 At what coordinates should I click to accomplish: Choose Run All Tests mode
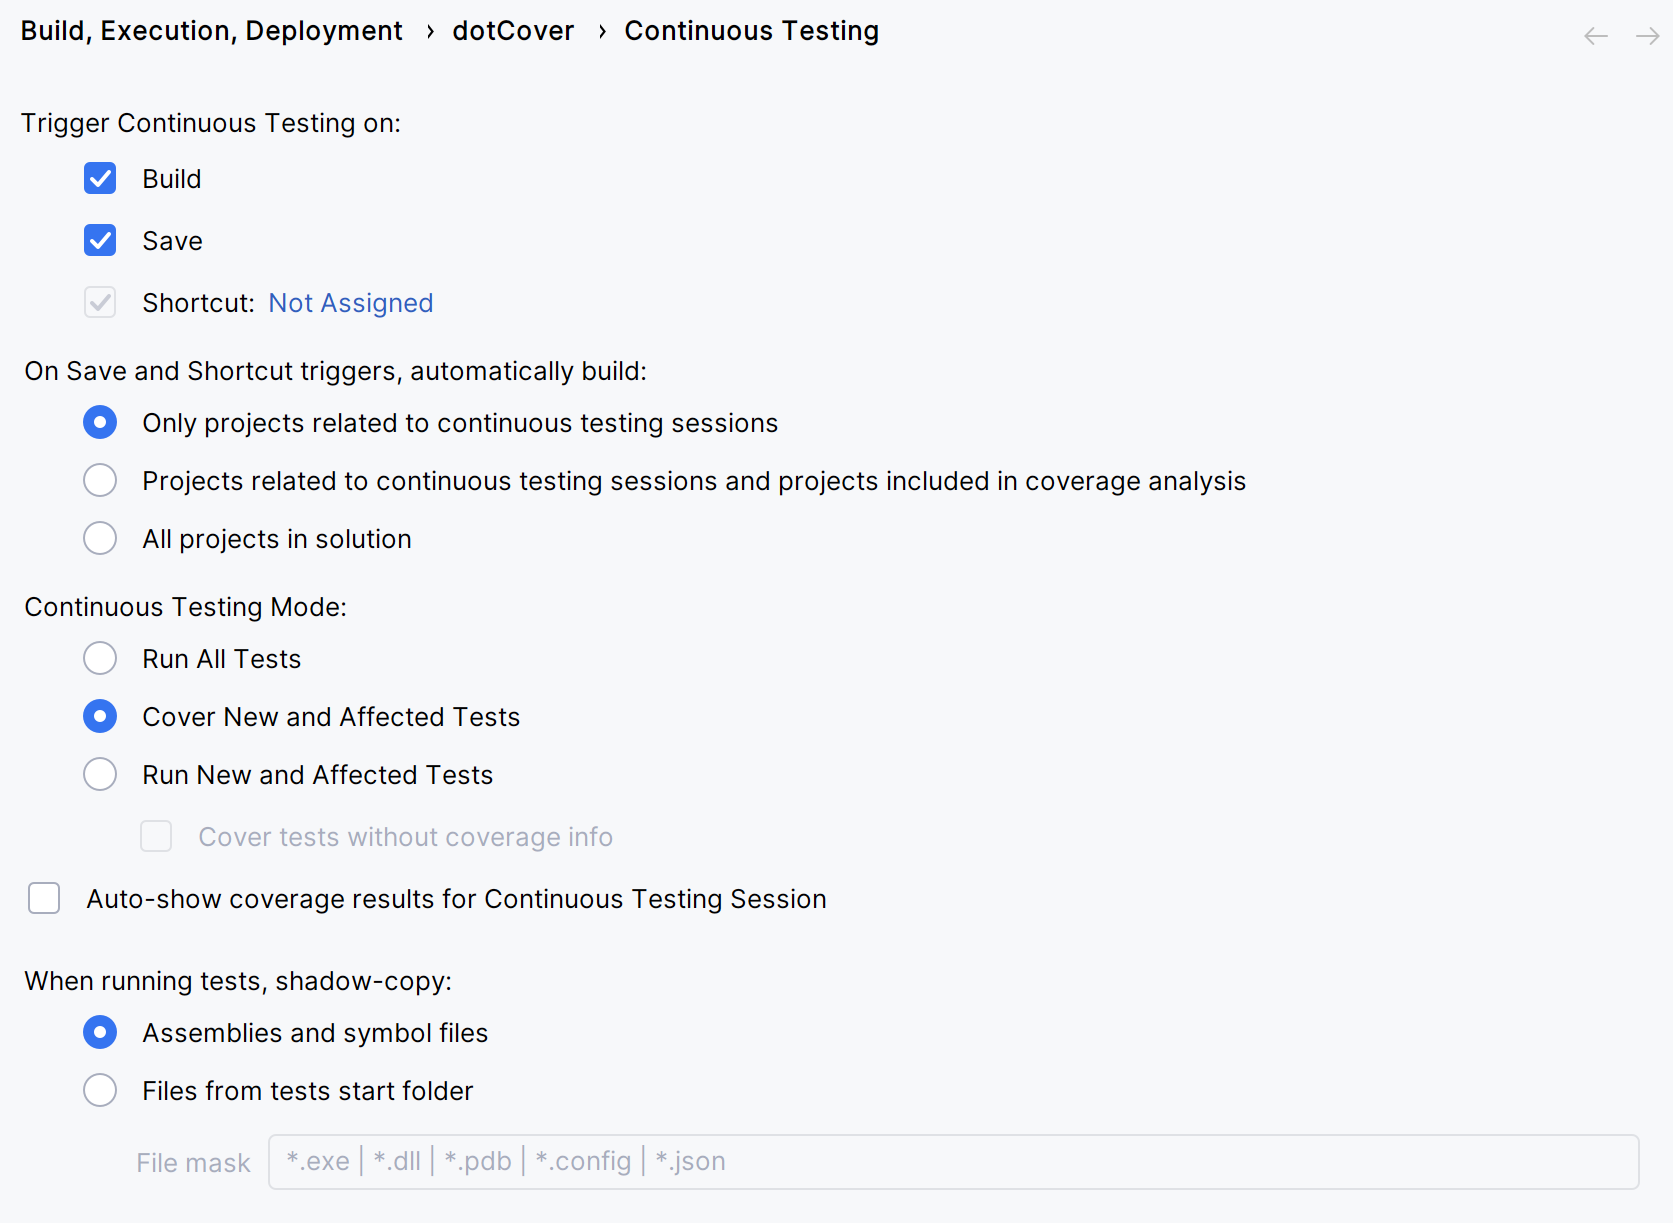100,658
